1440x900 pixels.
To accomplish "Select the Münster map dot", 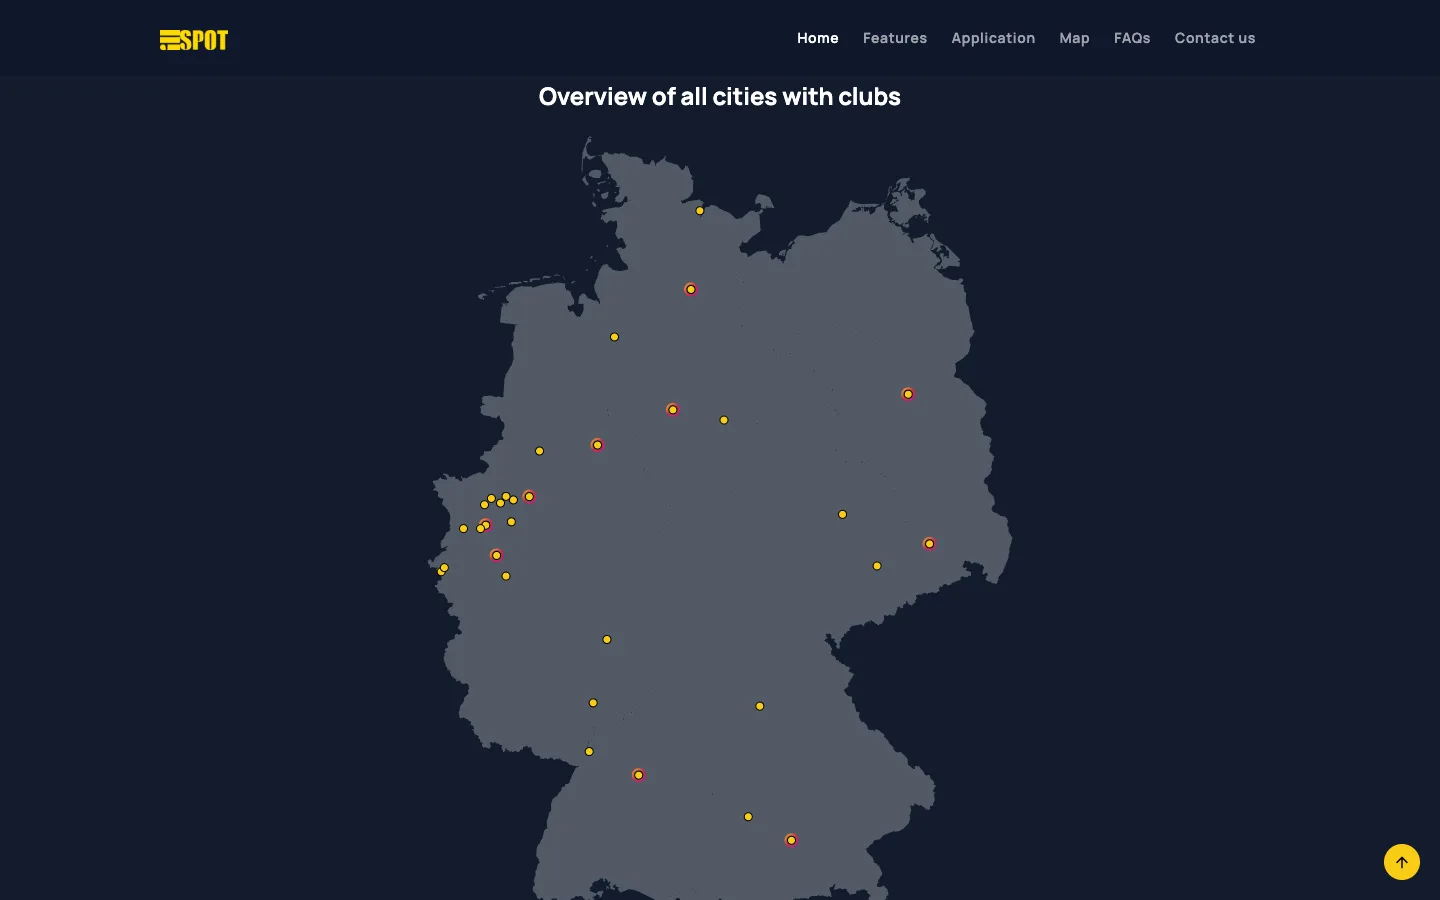I will click(539, 451).
